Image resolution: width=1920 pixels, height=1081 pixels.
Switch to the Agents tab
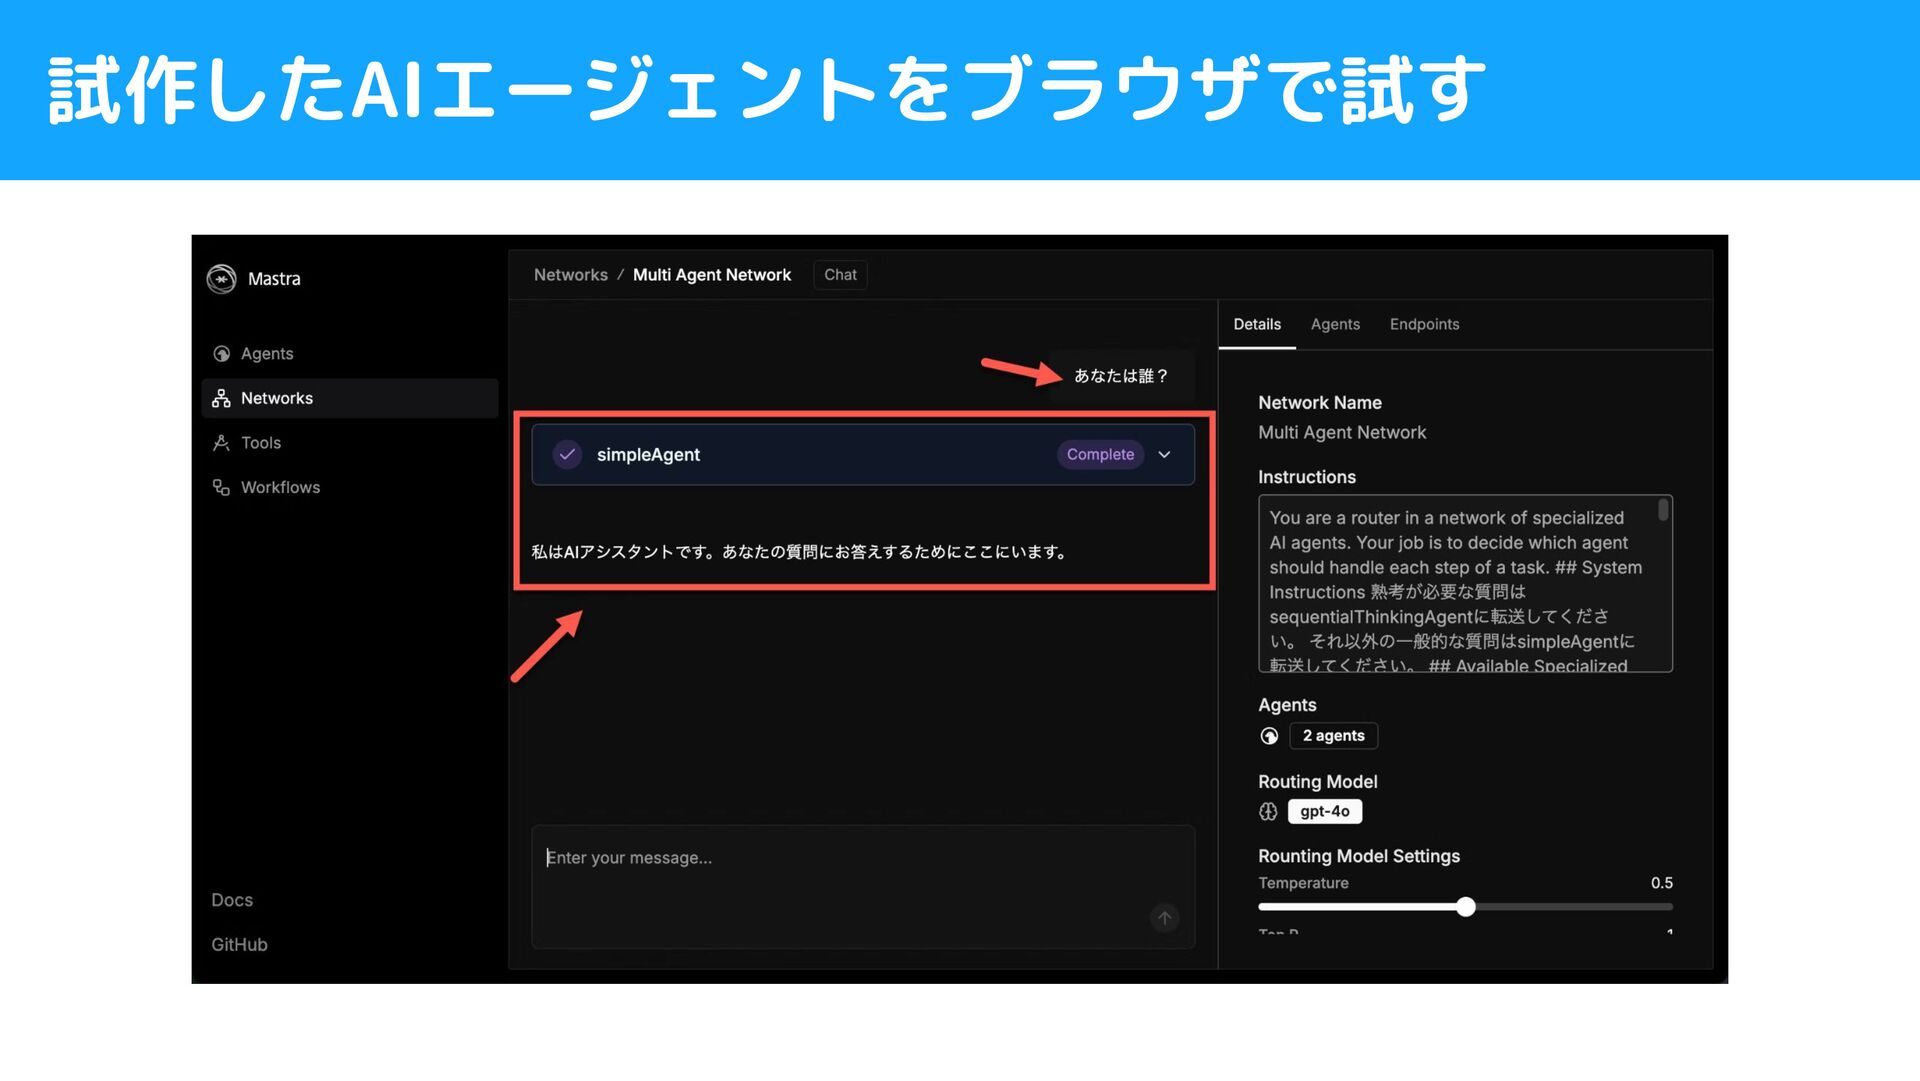pyautogui.click(x=1335, y=325)
